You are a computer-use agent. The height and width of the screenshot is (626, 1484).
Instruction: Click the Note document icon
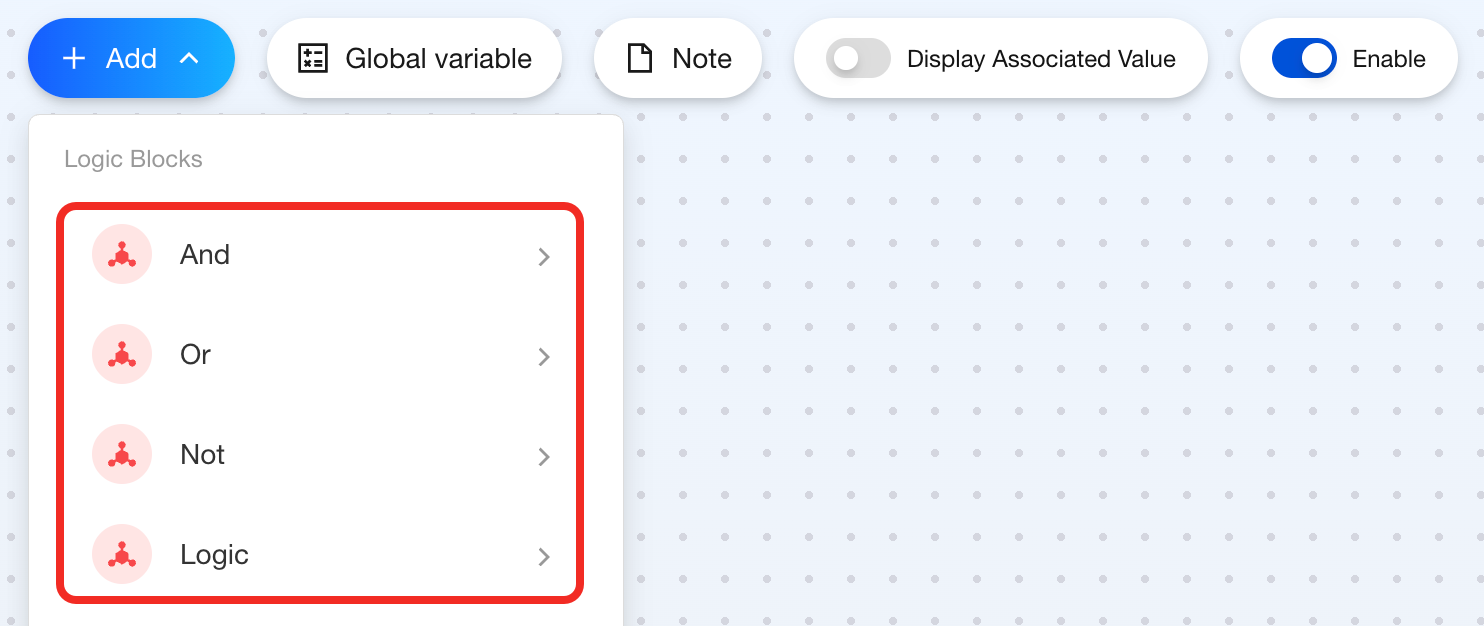tap(639, 58)
